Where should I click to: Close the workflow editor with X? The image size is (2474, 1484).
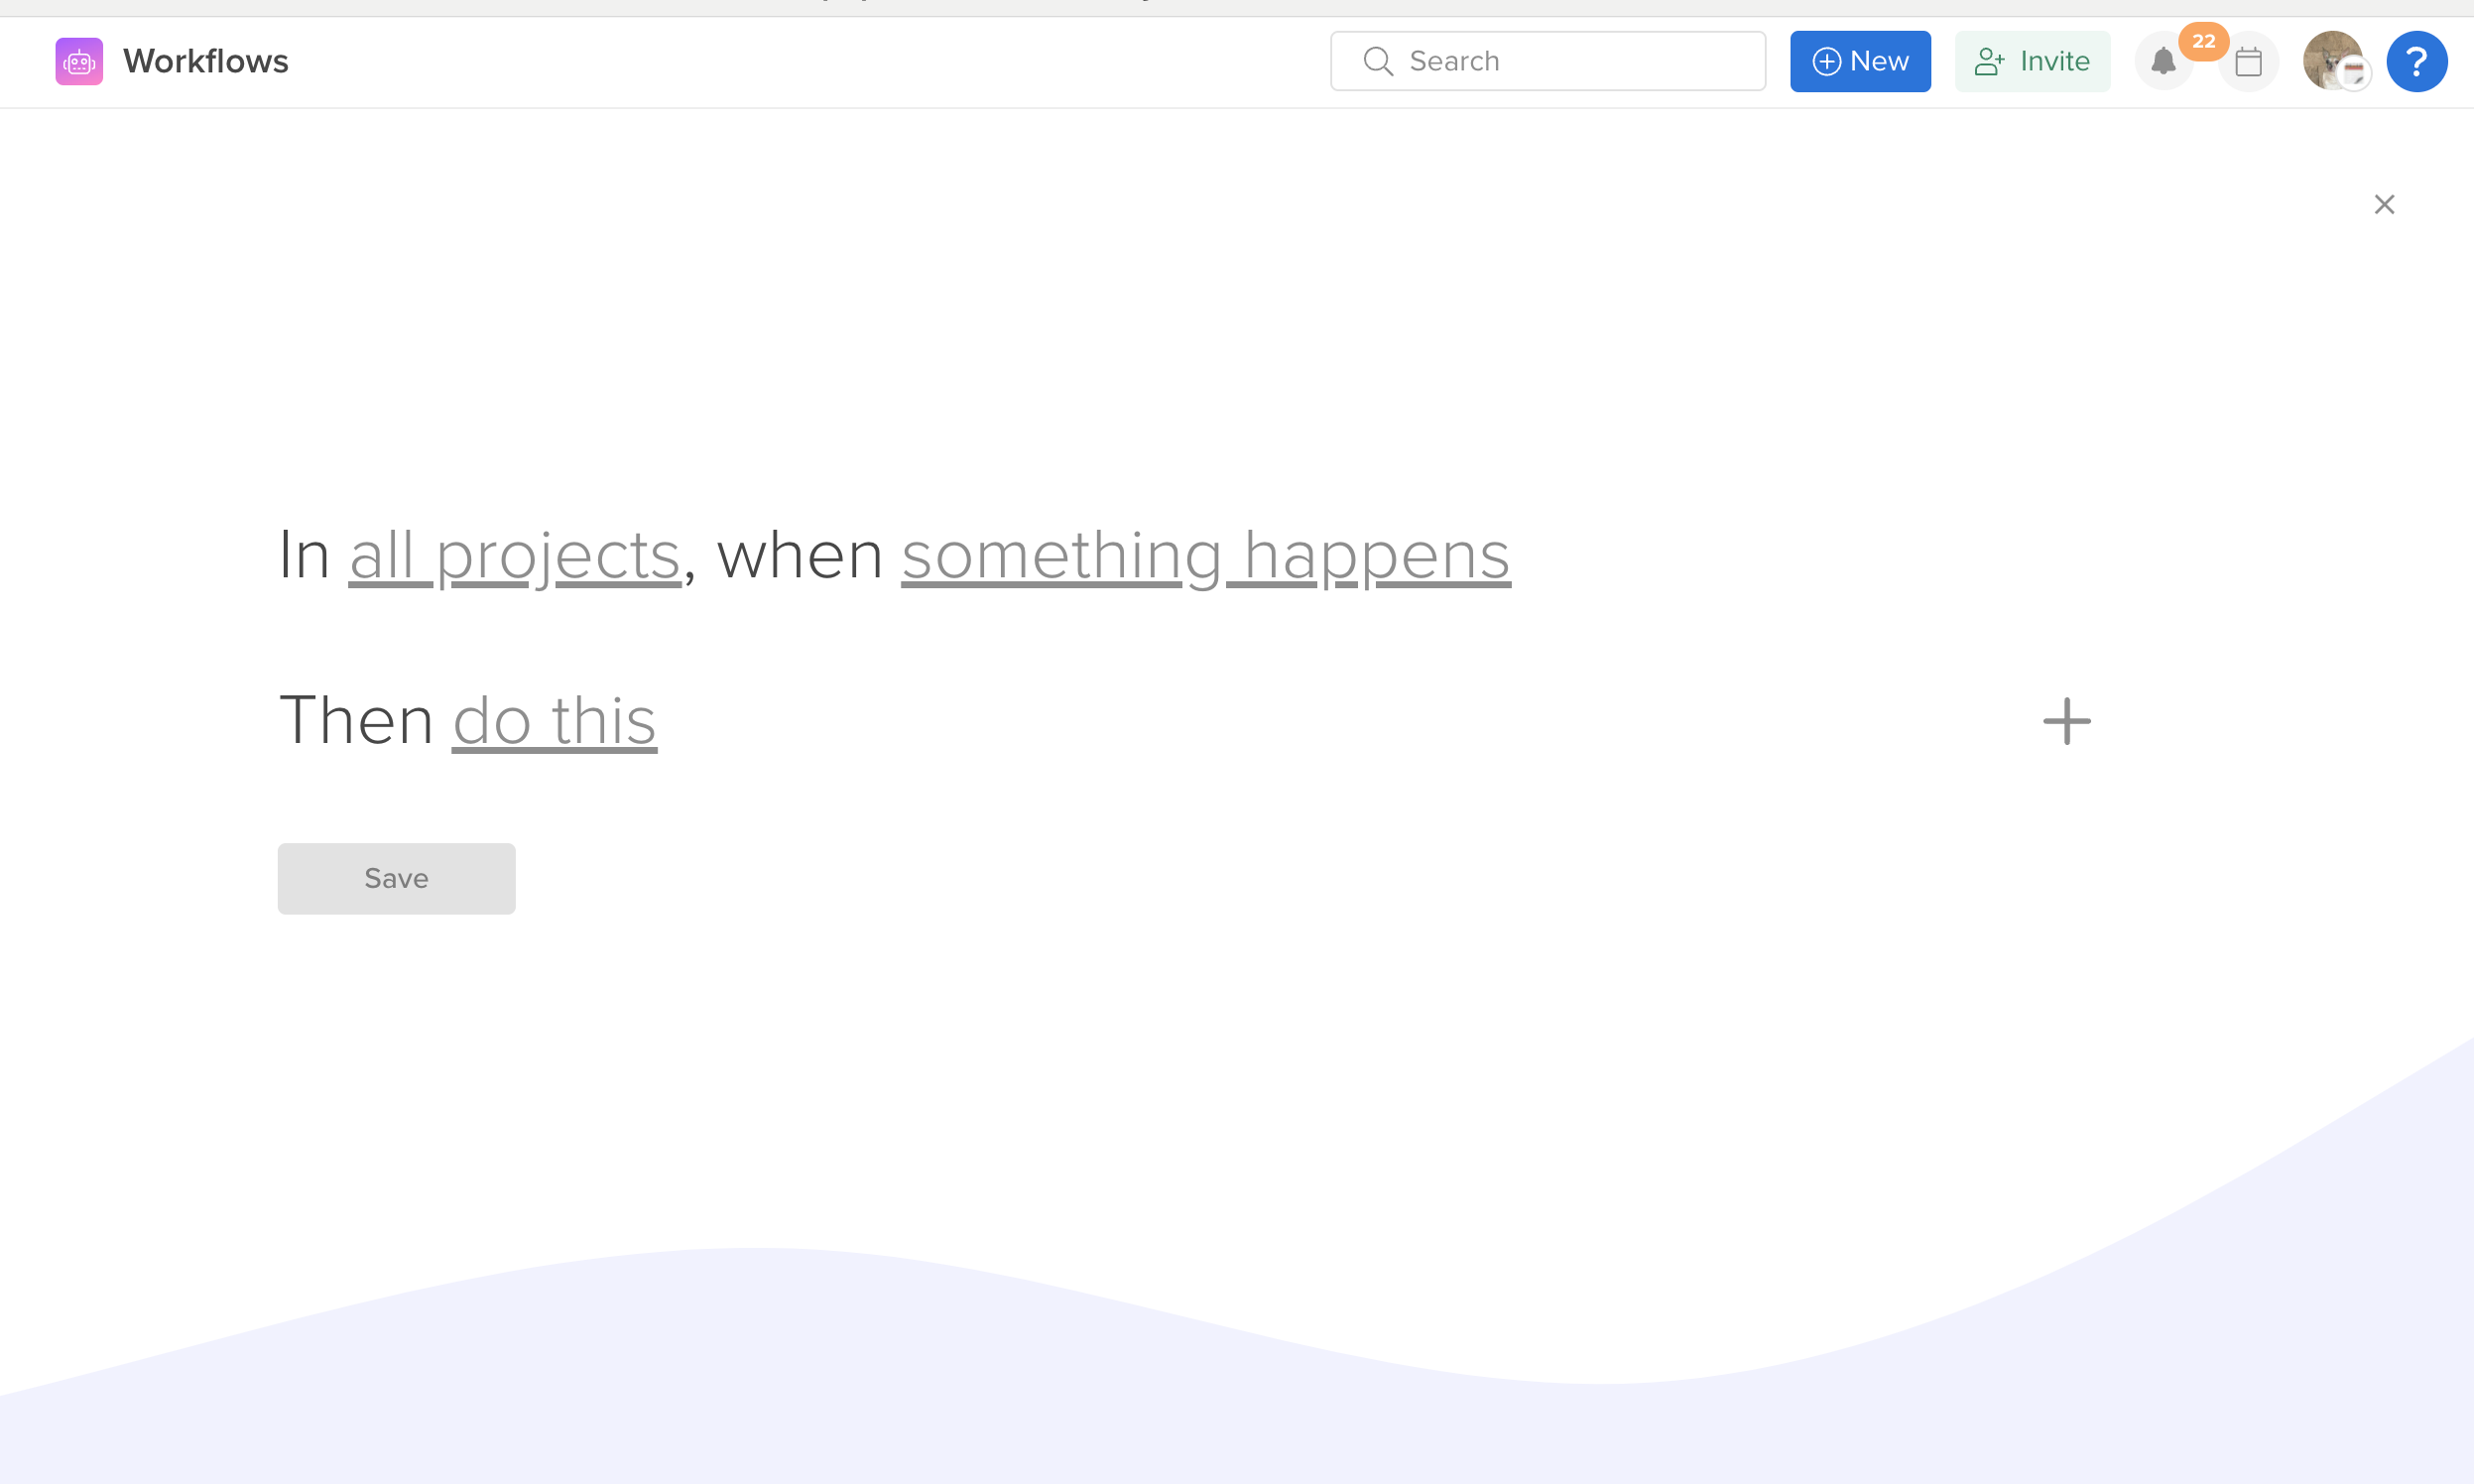[x=2384, y=204]
